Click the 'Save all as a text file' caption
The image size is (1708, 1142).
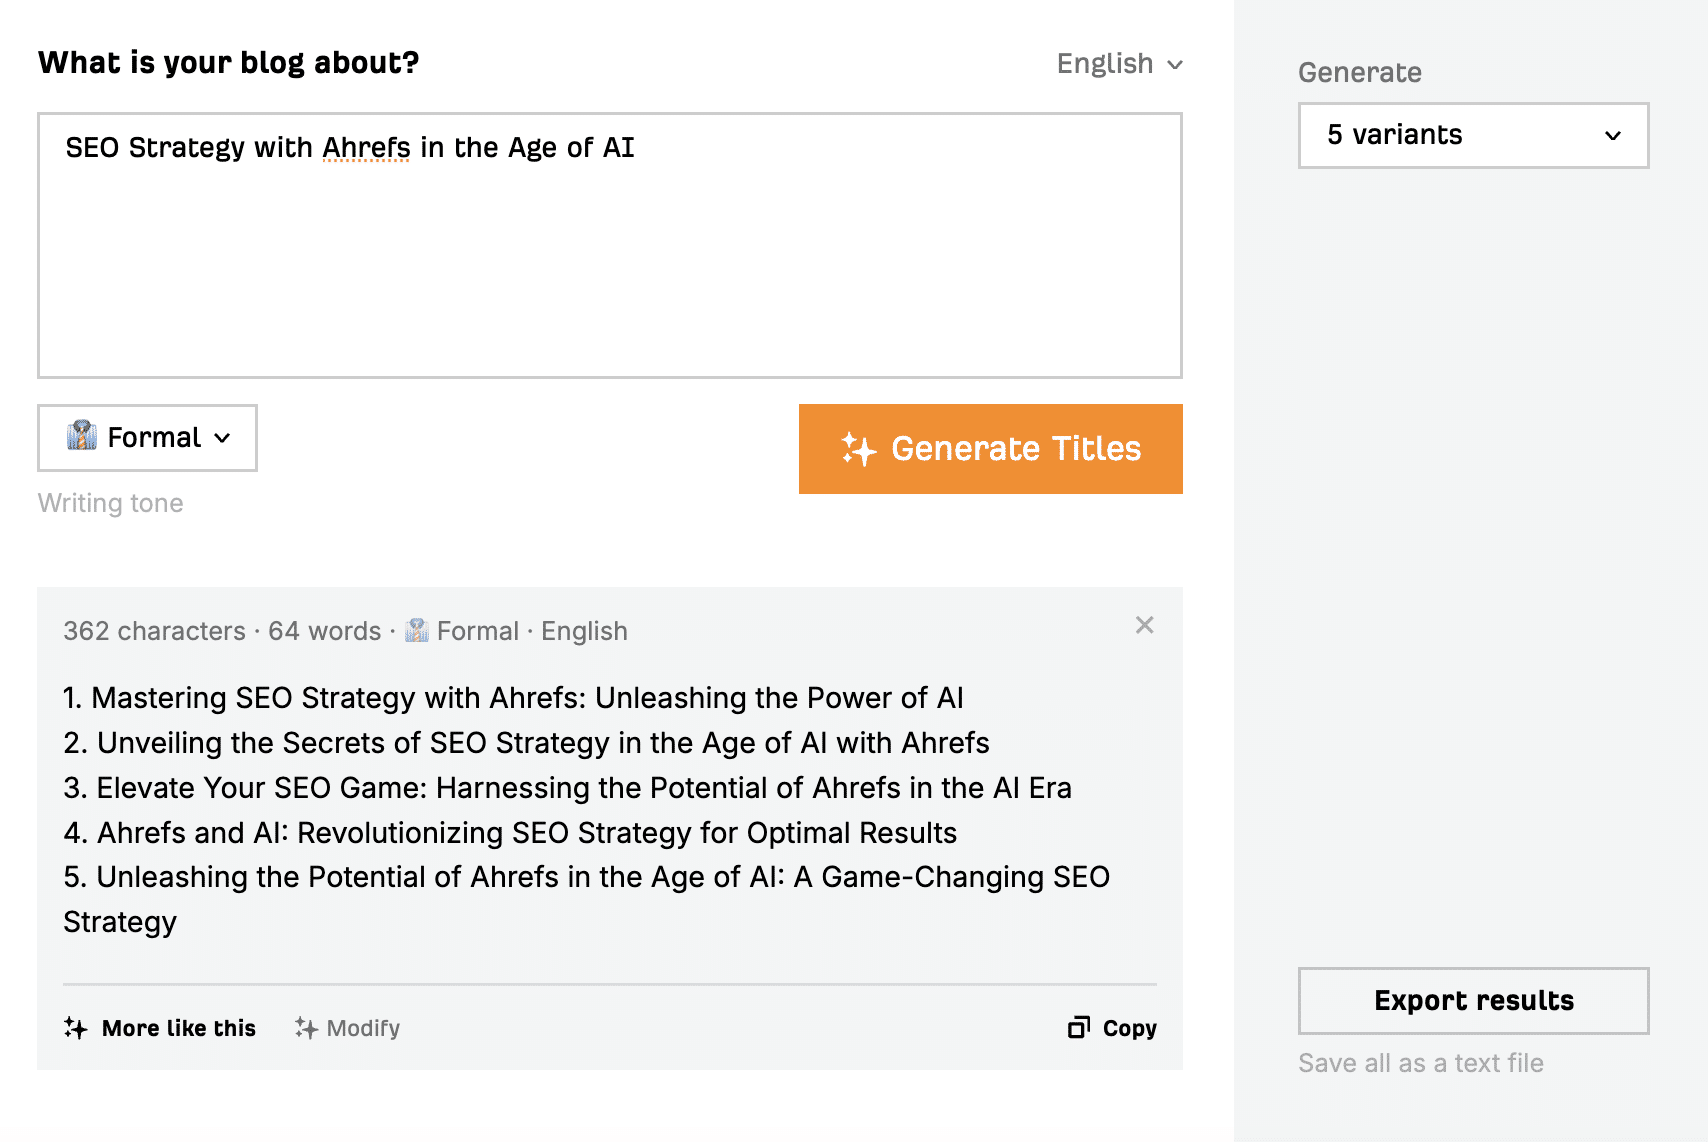click(x=1421, y=1063)
